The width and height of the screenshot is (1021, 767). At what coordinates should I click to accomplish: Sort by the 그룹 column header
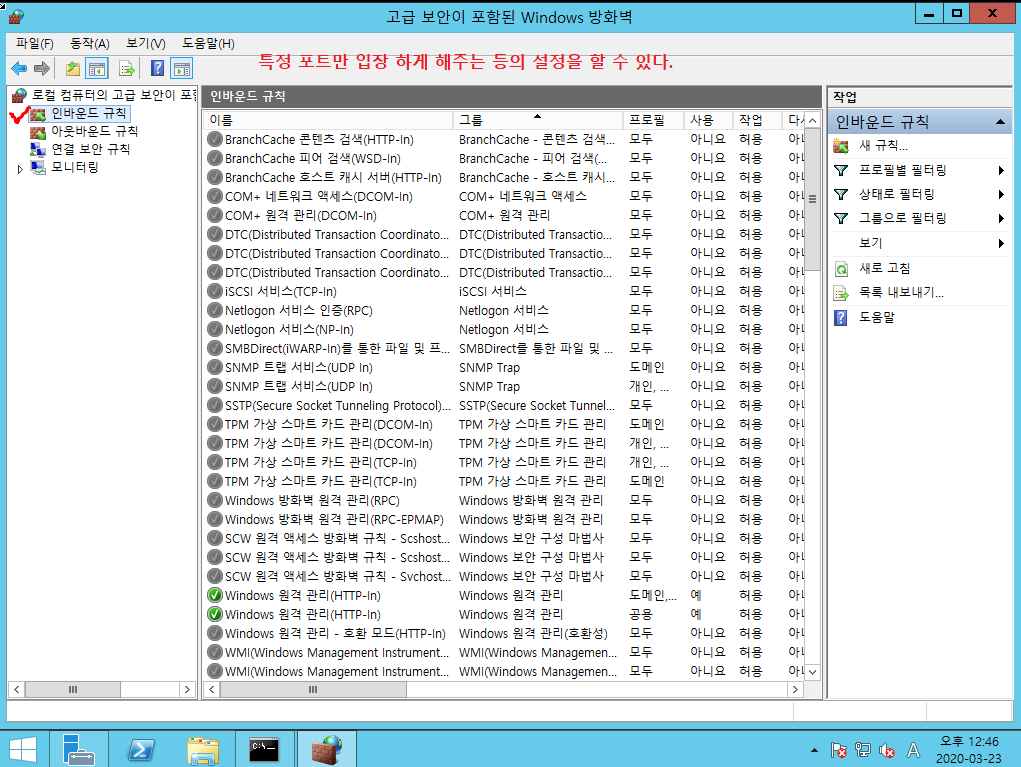[538, 120]
